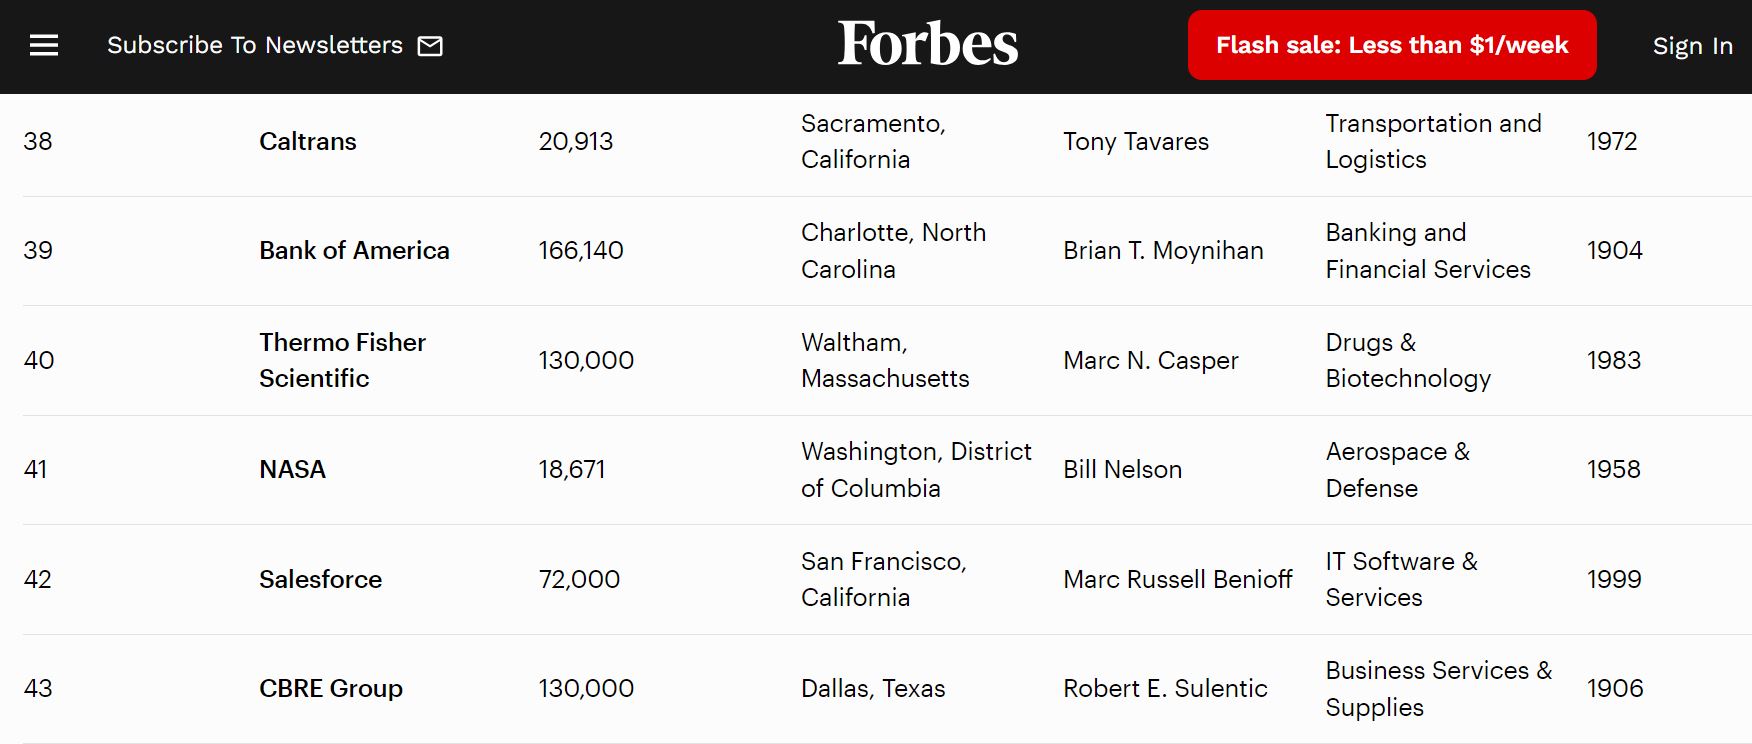Click the 166,140 employees figure
Viewport: 1752px width, 744px height.
tap(580, 250)
